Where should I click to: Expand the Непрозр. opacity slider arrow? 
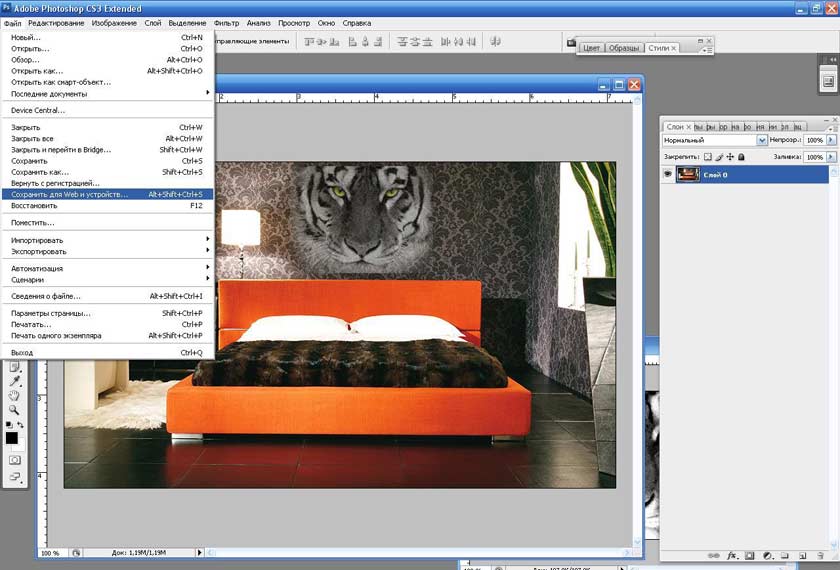(x=829, y=141)
